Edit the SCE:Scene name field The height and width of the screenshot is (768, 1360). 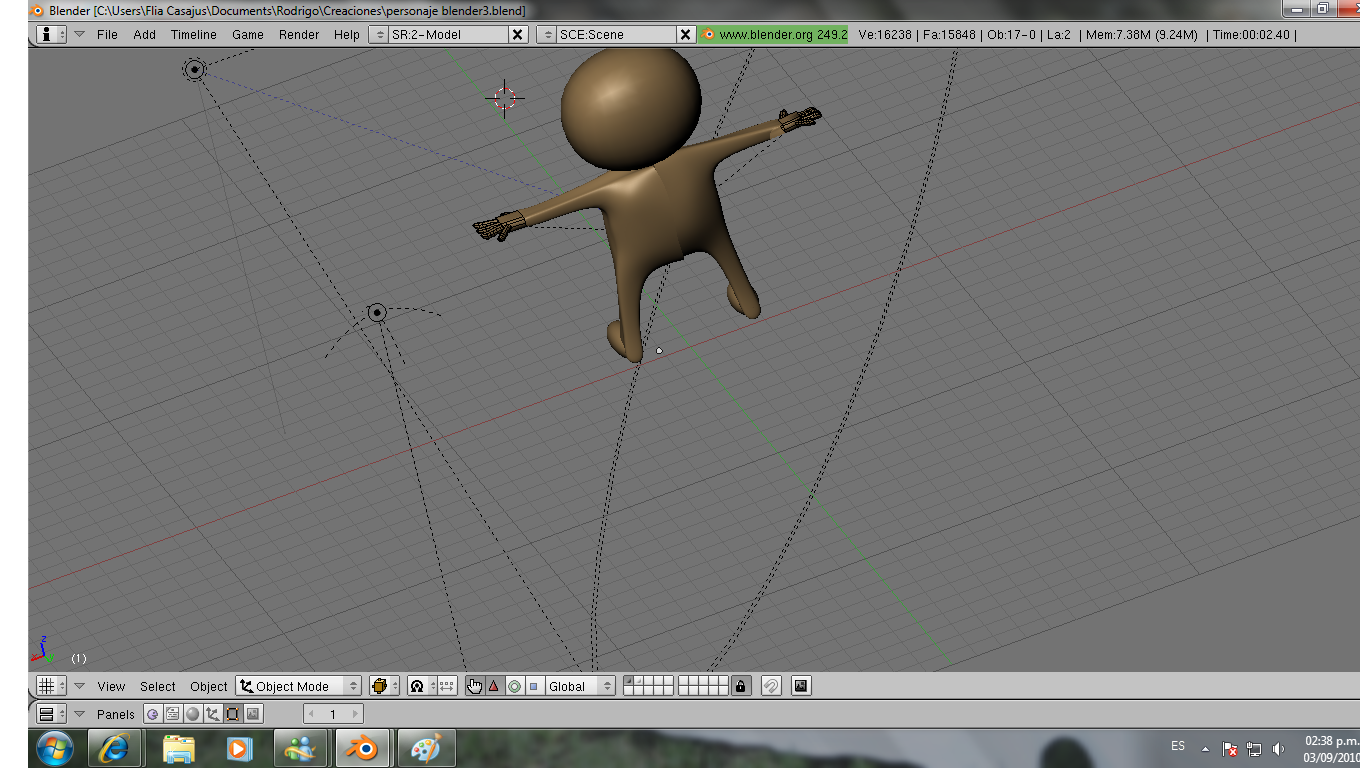tap(617, 34)
